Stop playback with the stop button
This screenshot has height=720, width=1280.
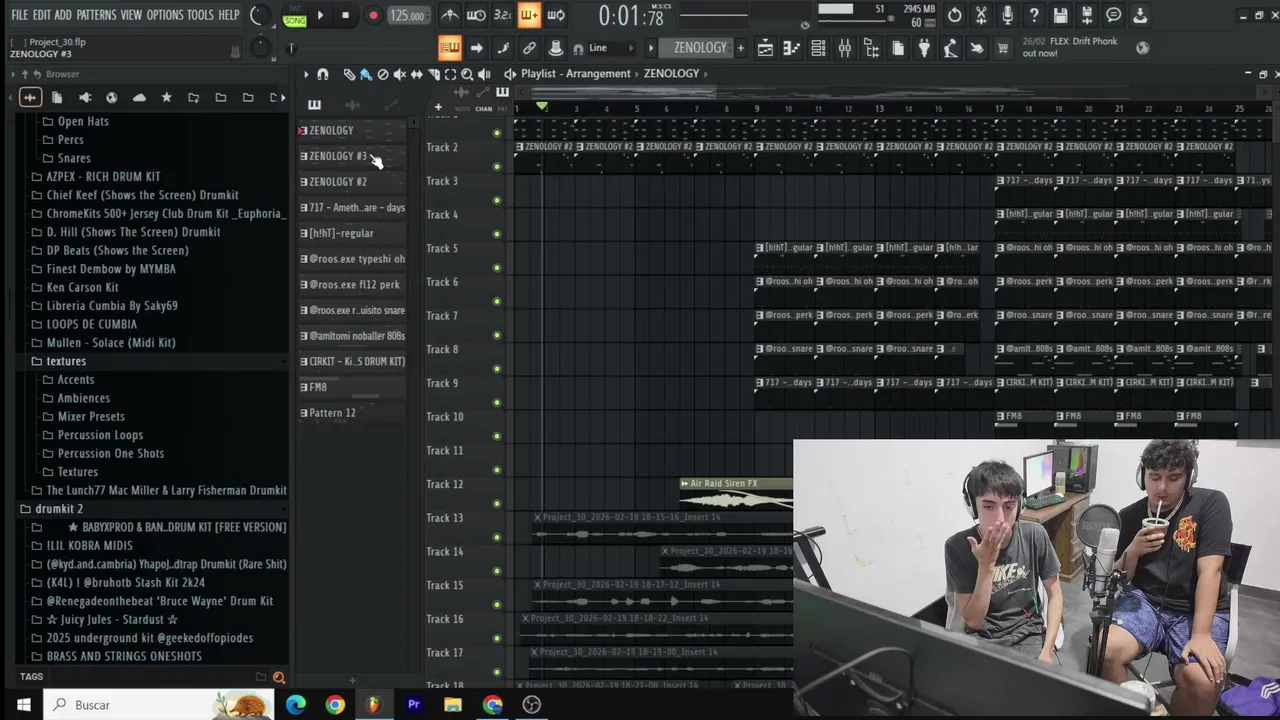click(x=345, y=15)
